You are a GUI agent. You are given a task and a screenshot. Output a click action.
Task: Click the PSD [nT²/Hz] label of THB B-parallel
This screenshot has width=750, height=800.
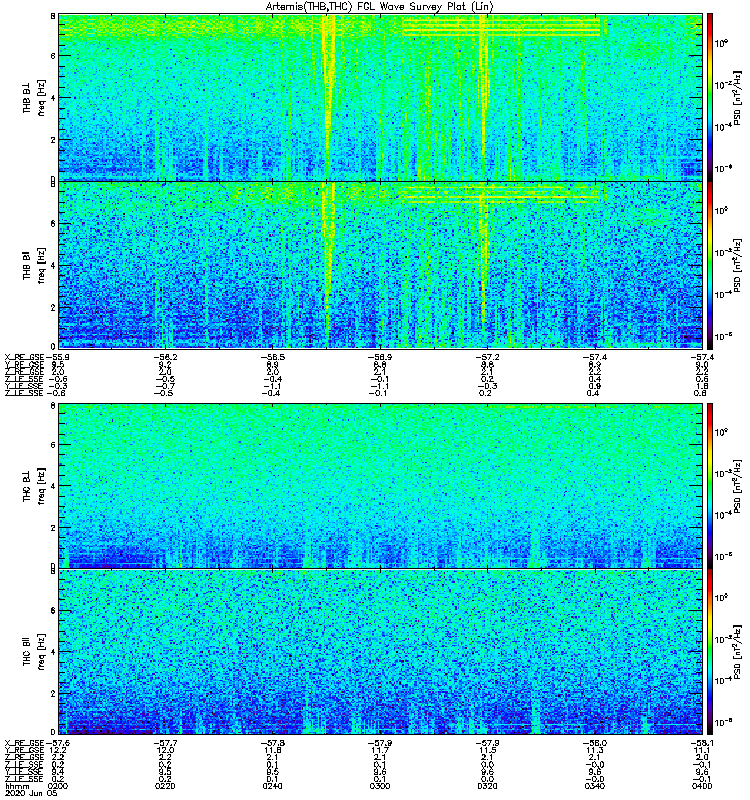click(x=737, y=265)
